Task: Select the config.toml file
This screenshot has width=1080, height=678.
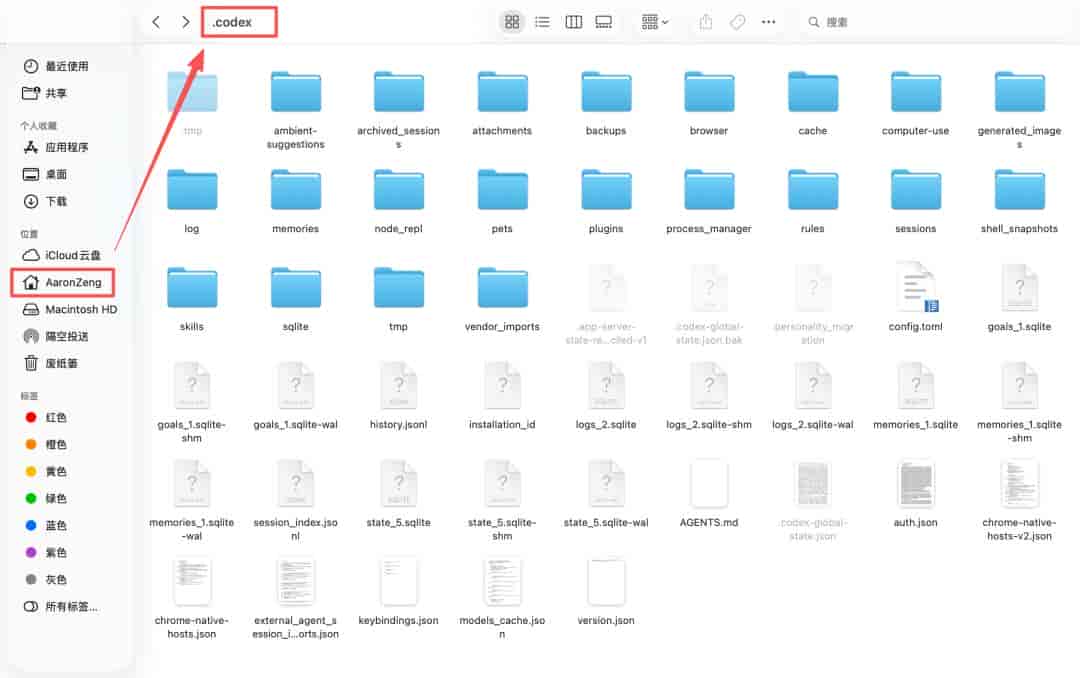Action: point(915,298)
